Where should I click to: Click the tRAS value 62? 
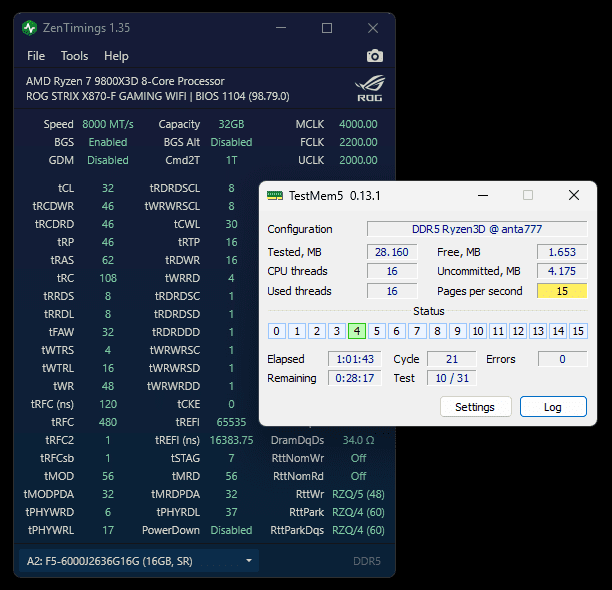click(108, 260)
